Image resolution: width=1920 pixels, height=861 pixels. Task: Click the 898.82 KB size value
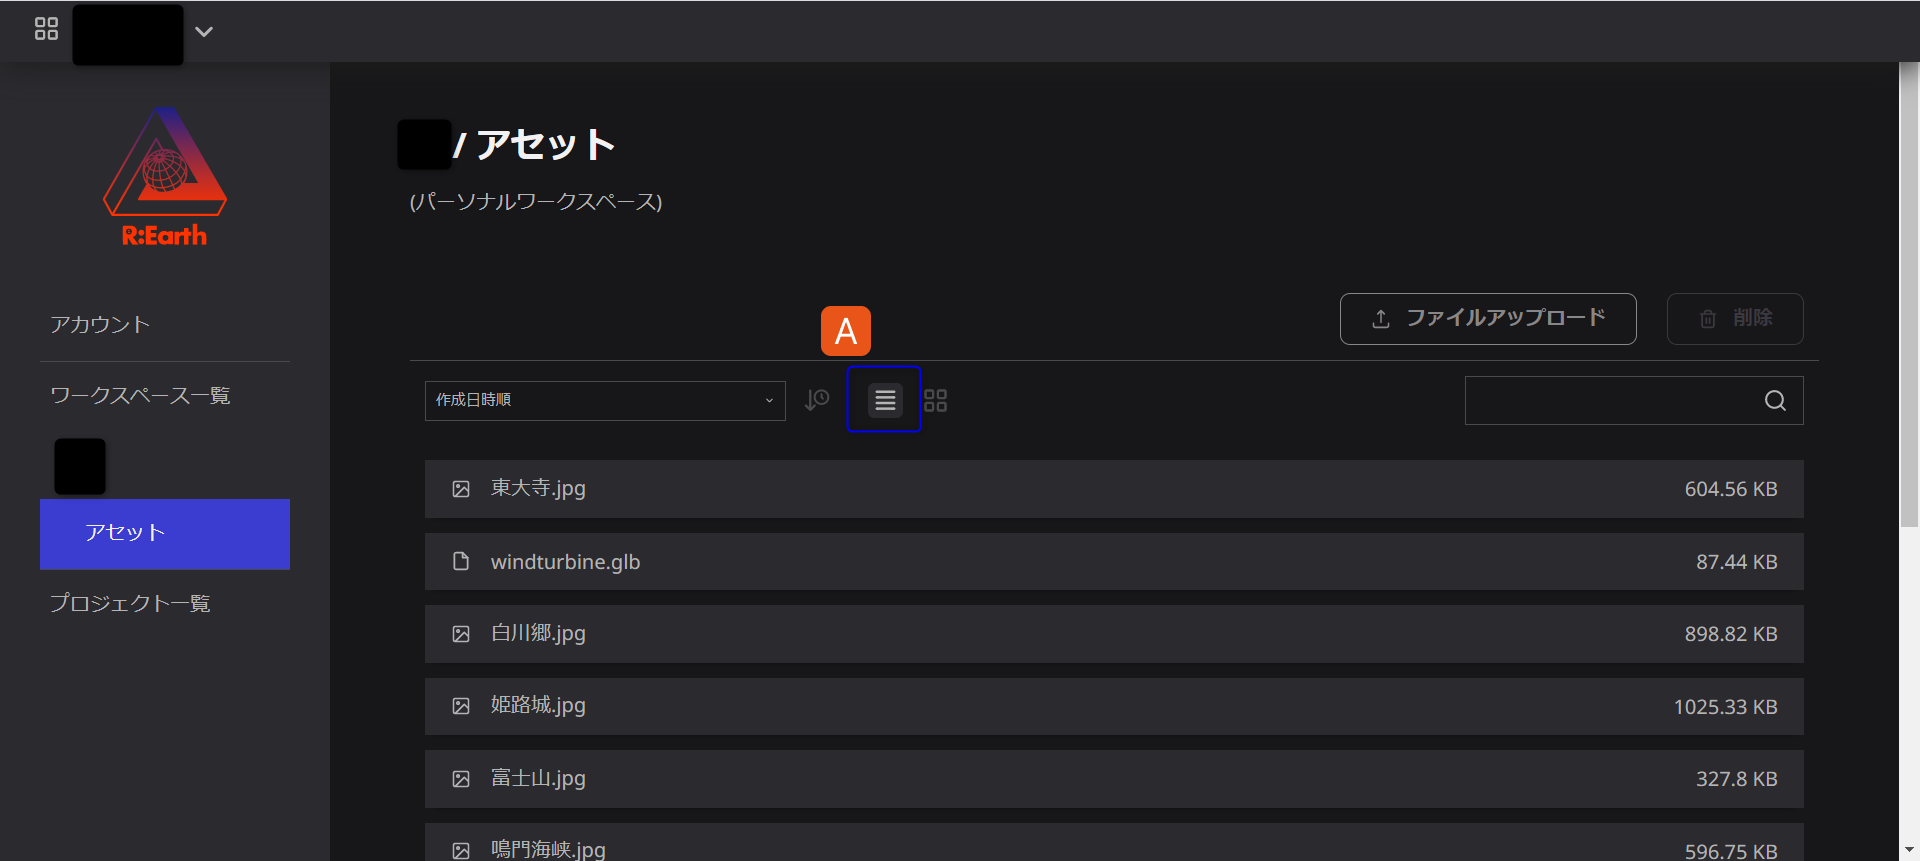1731,634
